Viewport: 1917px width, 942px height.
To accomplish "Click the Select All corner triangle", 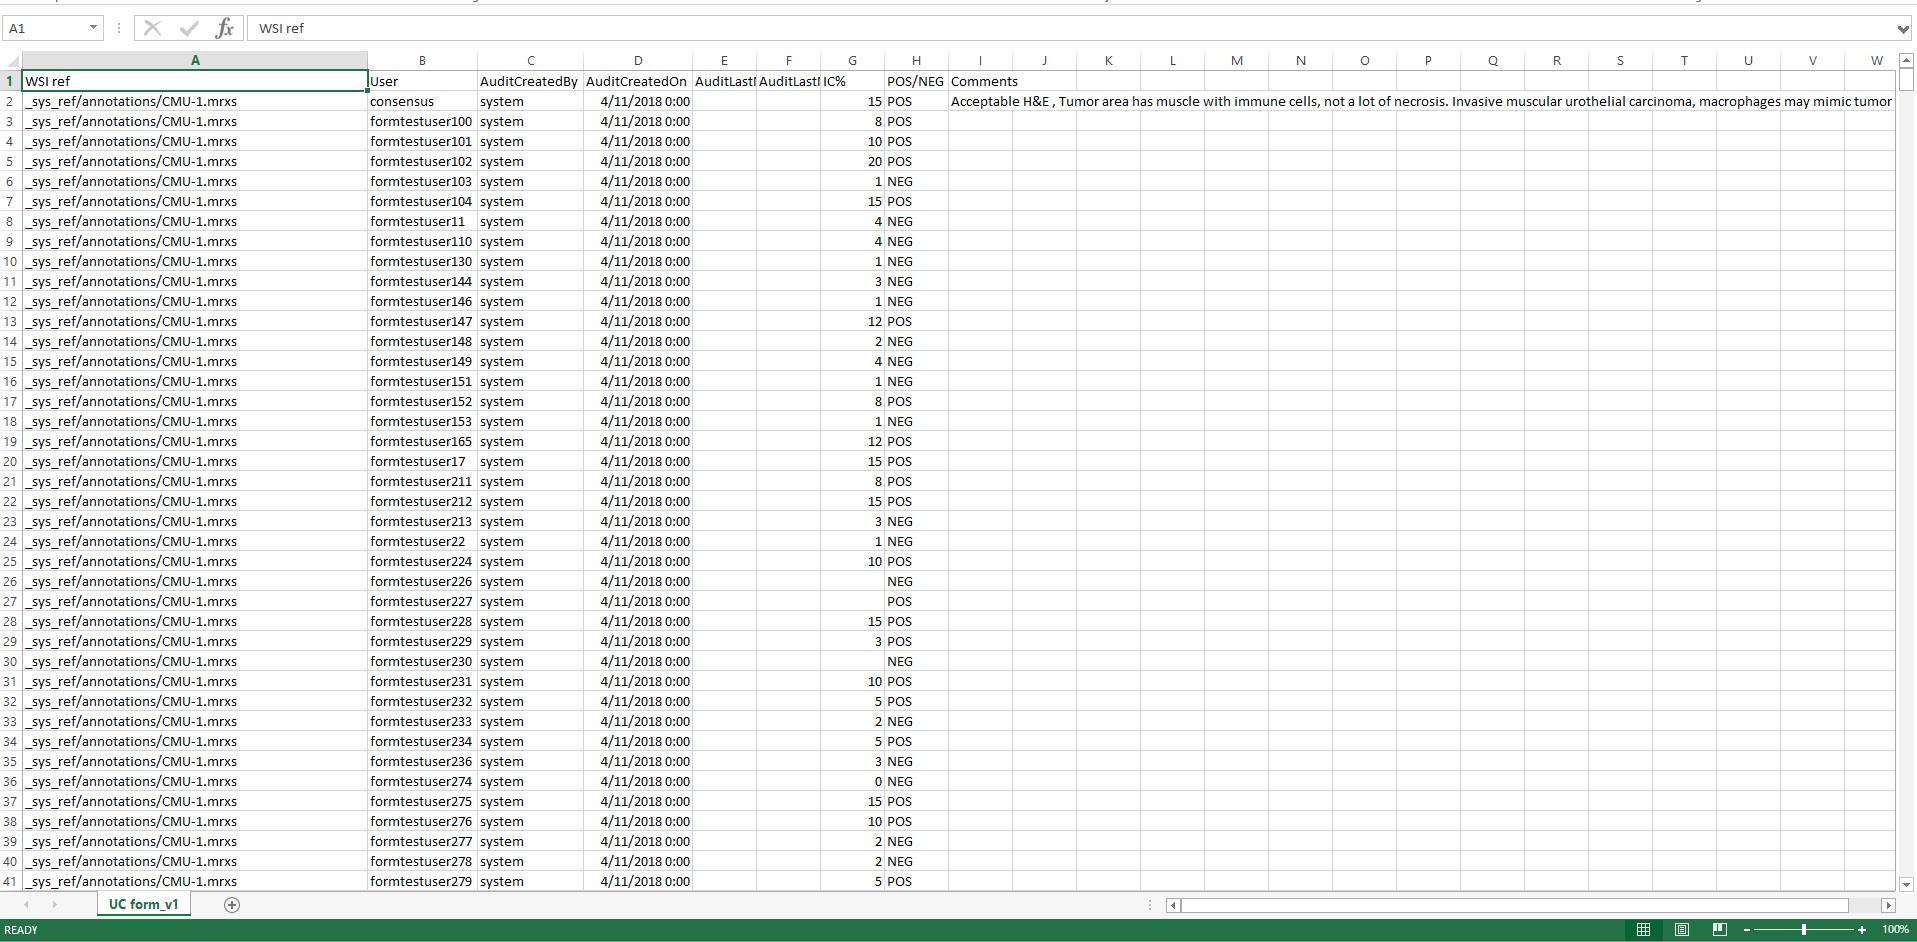I will [12, 61].
